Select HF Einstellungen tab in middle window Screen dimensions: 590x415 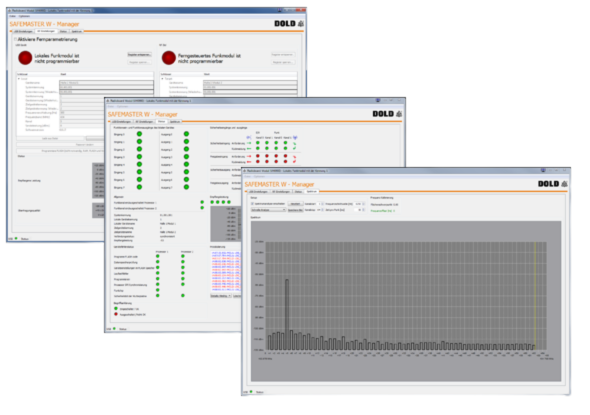144,122
